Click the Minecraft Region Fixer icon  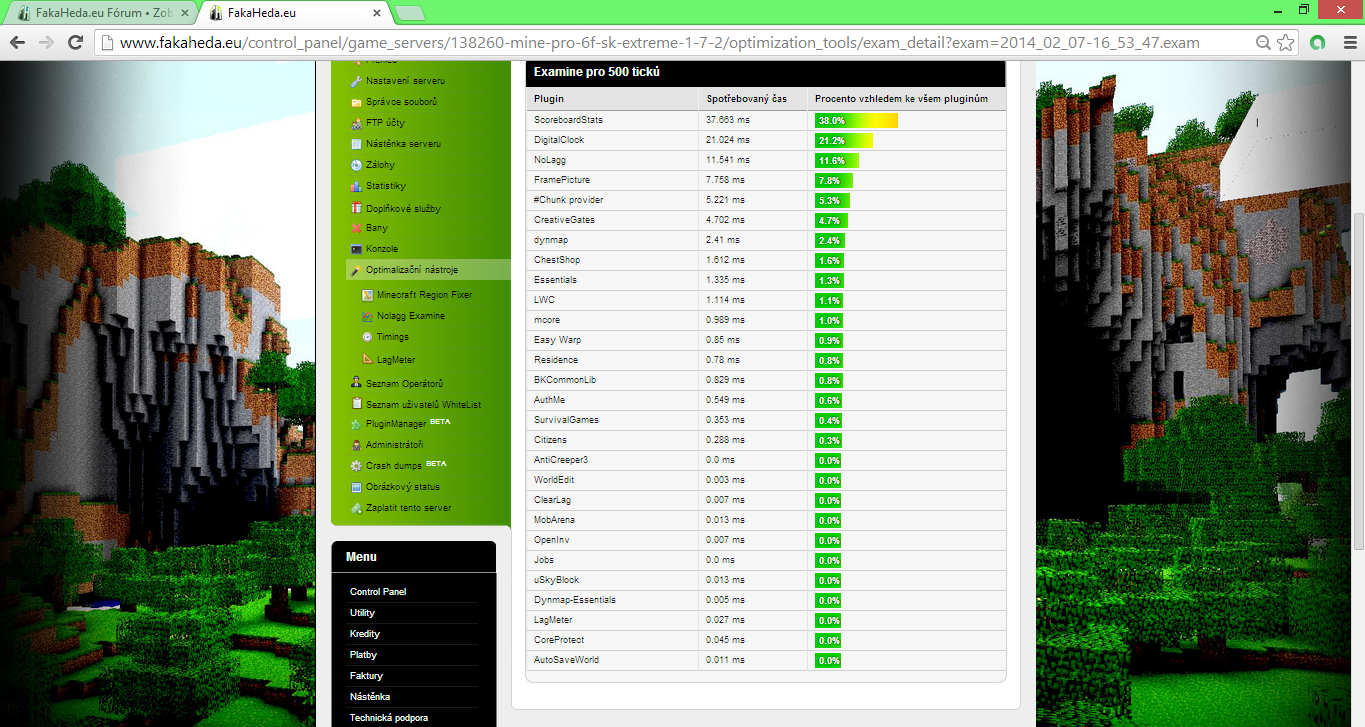pyautogui.click(x=367, y=295)
